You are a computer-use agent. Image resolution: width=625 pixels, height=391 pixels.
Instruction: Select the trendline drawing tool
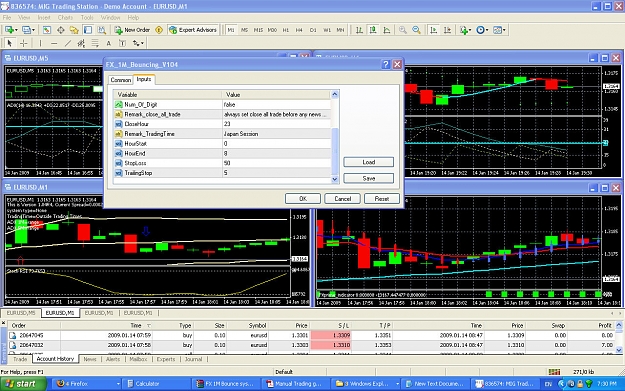click(68, 43)
